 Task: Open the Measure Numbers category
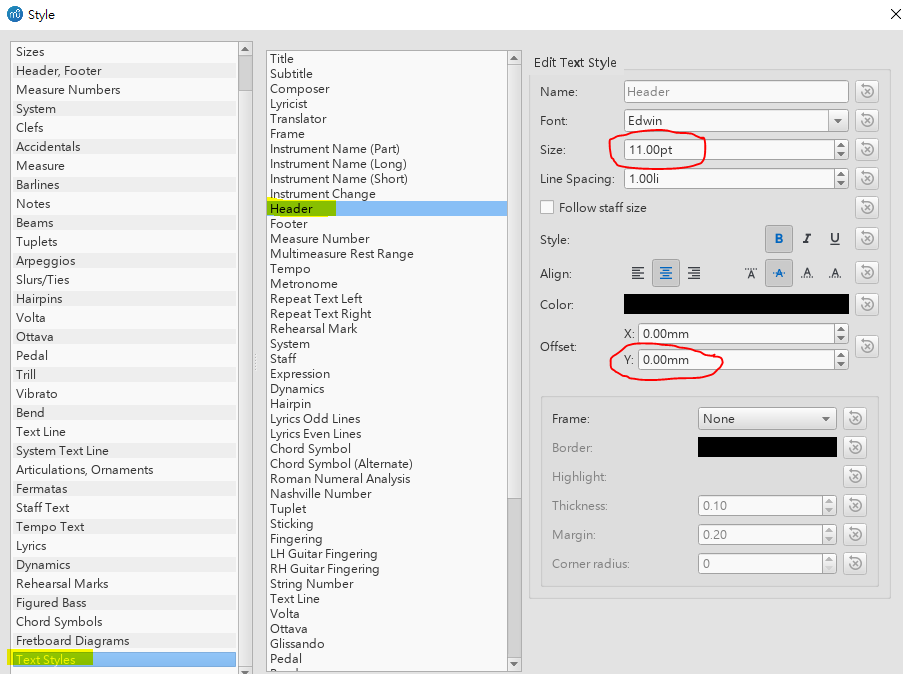[124, 90]
